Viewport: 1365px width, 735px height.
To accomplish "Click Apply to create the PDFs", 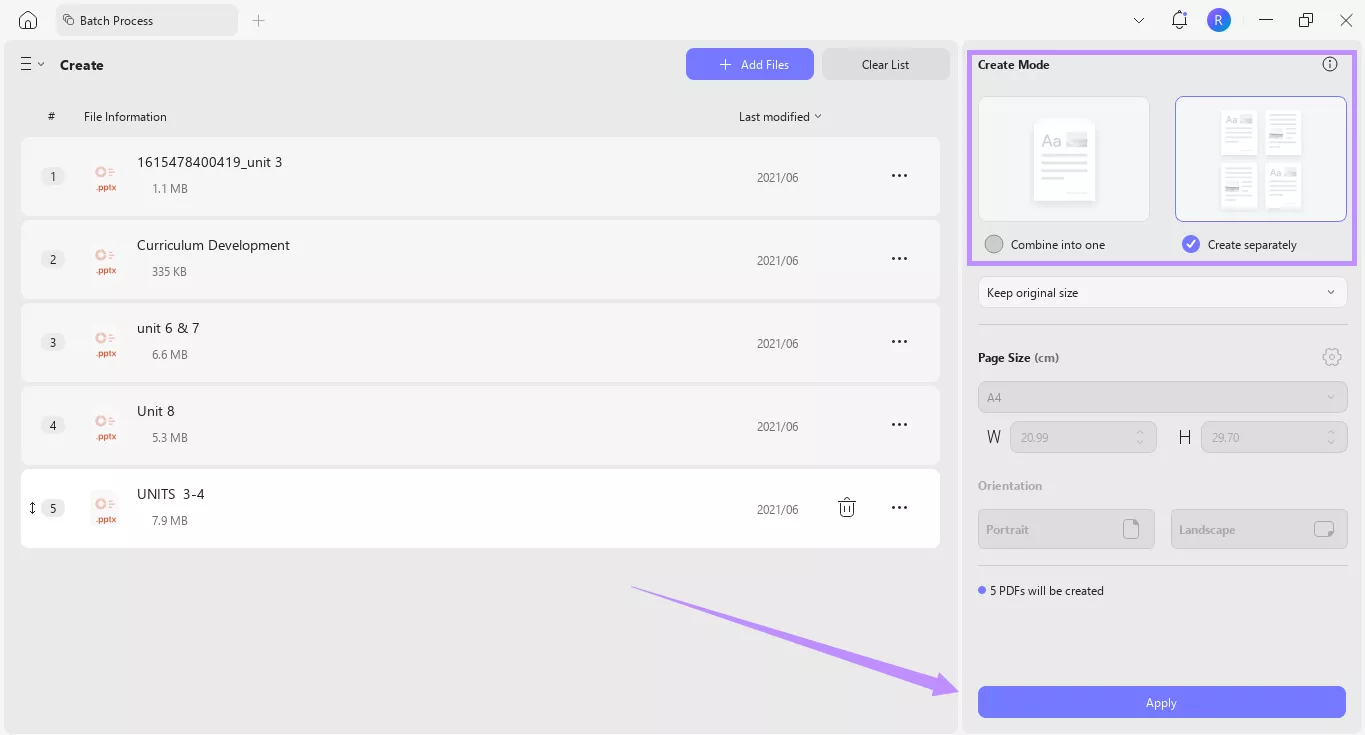I will pyautogui.click(x=1161, y=702).
